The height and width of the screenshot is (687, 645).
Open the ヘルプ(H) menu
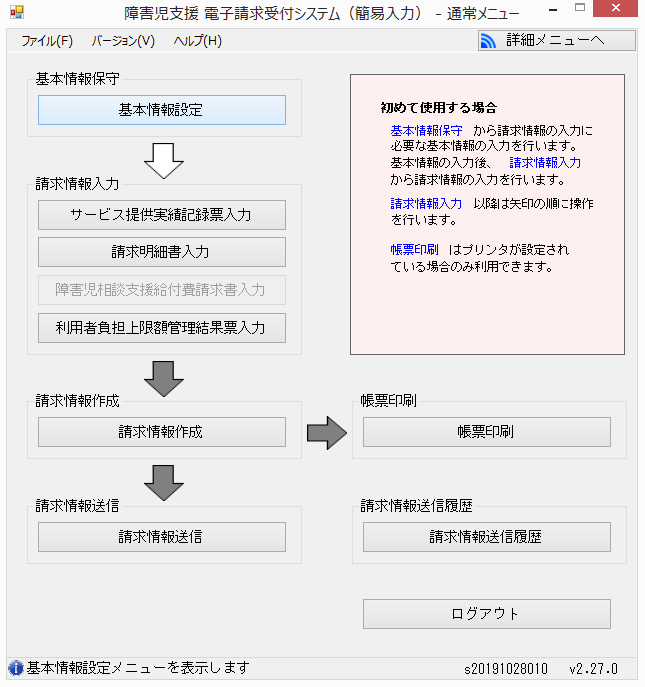pyautogui.click(x=198, y=41)
